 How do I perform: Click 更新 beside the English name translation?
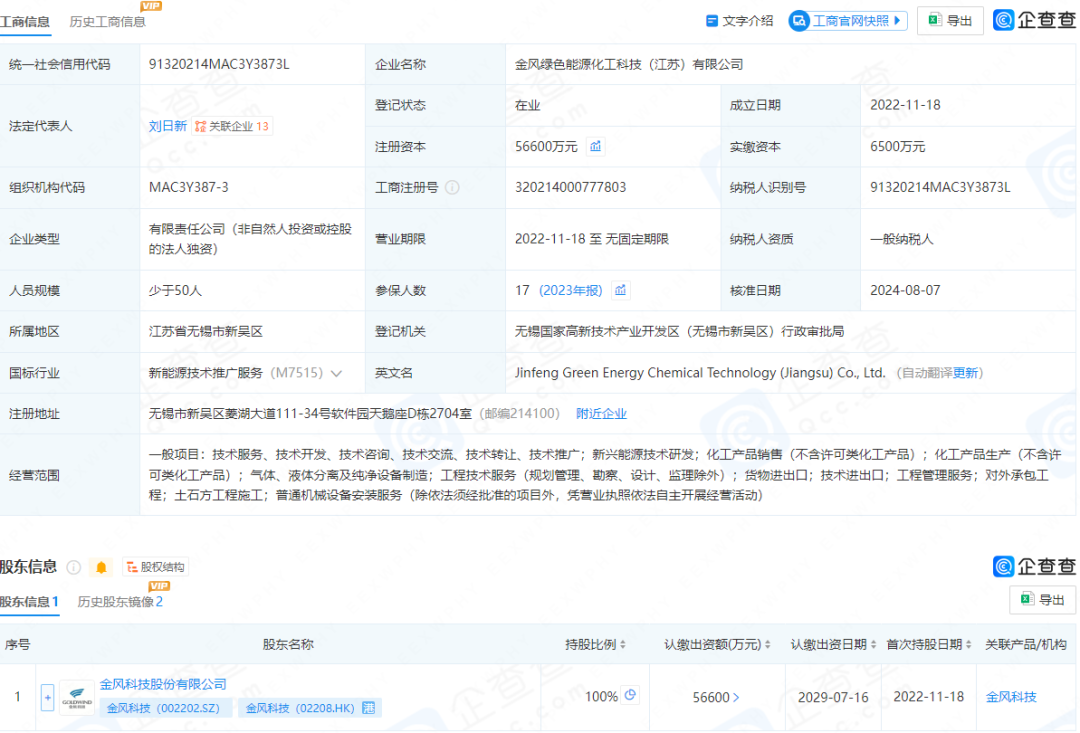pos(965,373)
